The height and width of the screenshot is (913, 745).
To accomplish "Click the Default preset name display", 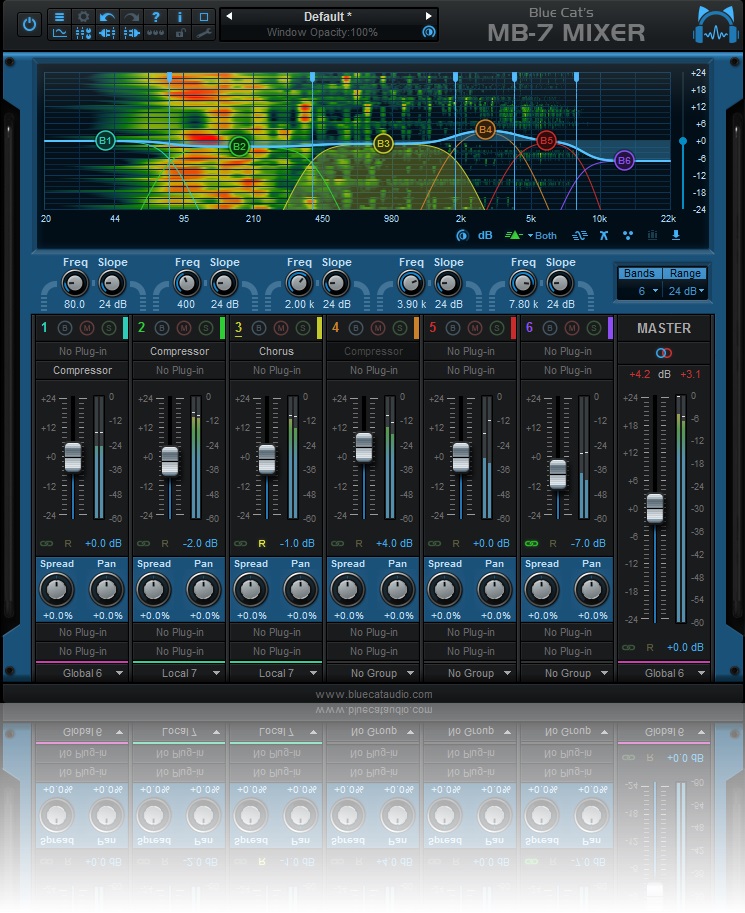I will click(328, 17).
